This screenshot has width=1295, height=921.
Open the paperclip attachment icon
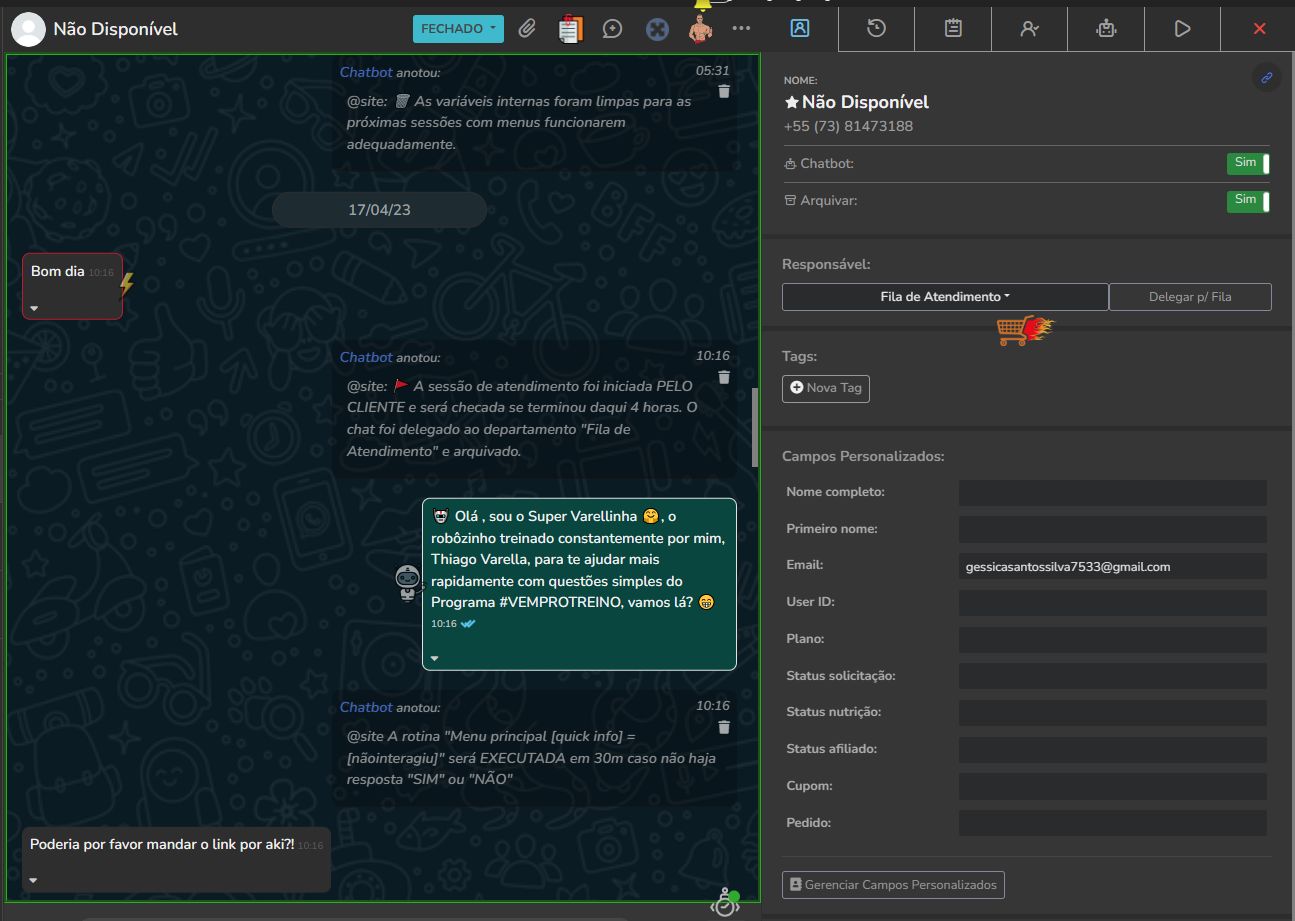527,29
